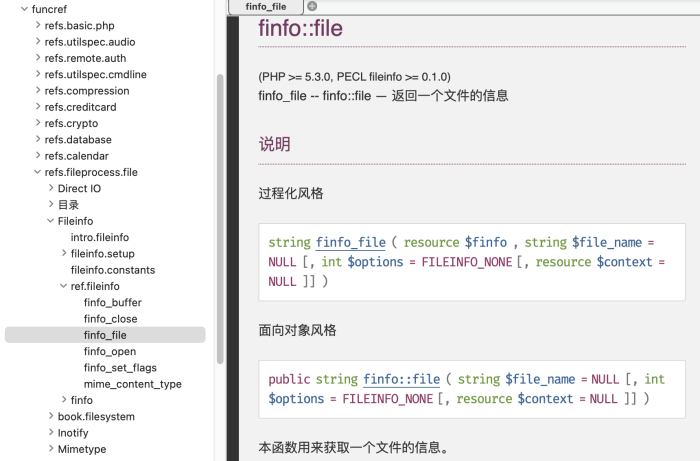Select Inotify label
The width and height of the screenshot is (700, 461).
pos(73,433)
